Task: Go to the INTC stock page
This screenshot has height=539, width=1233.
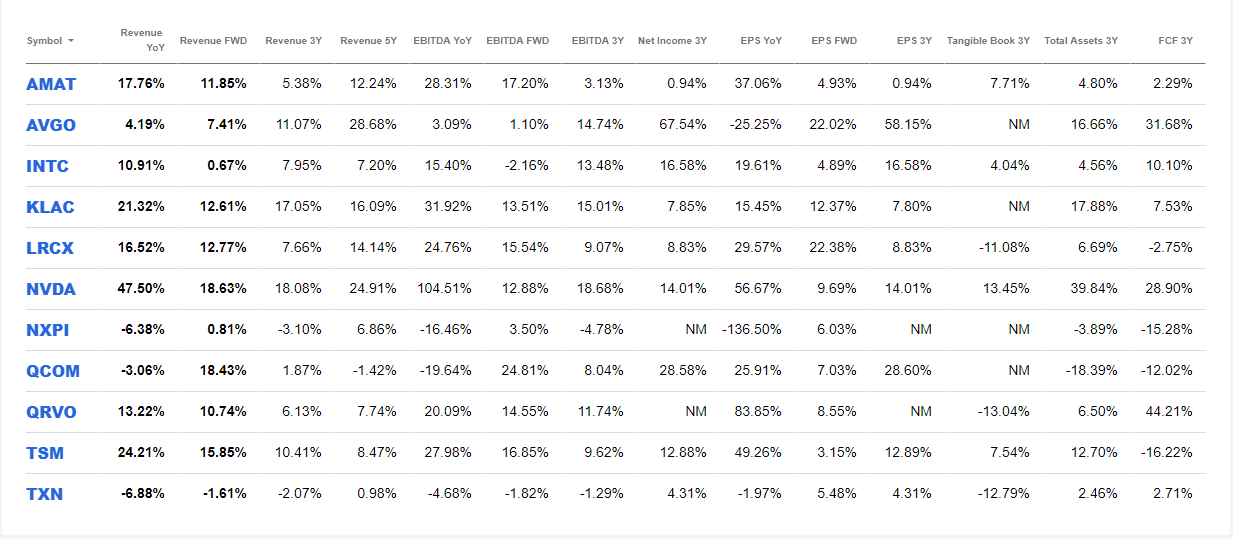Action: (x=48, y=166)
